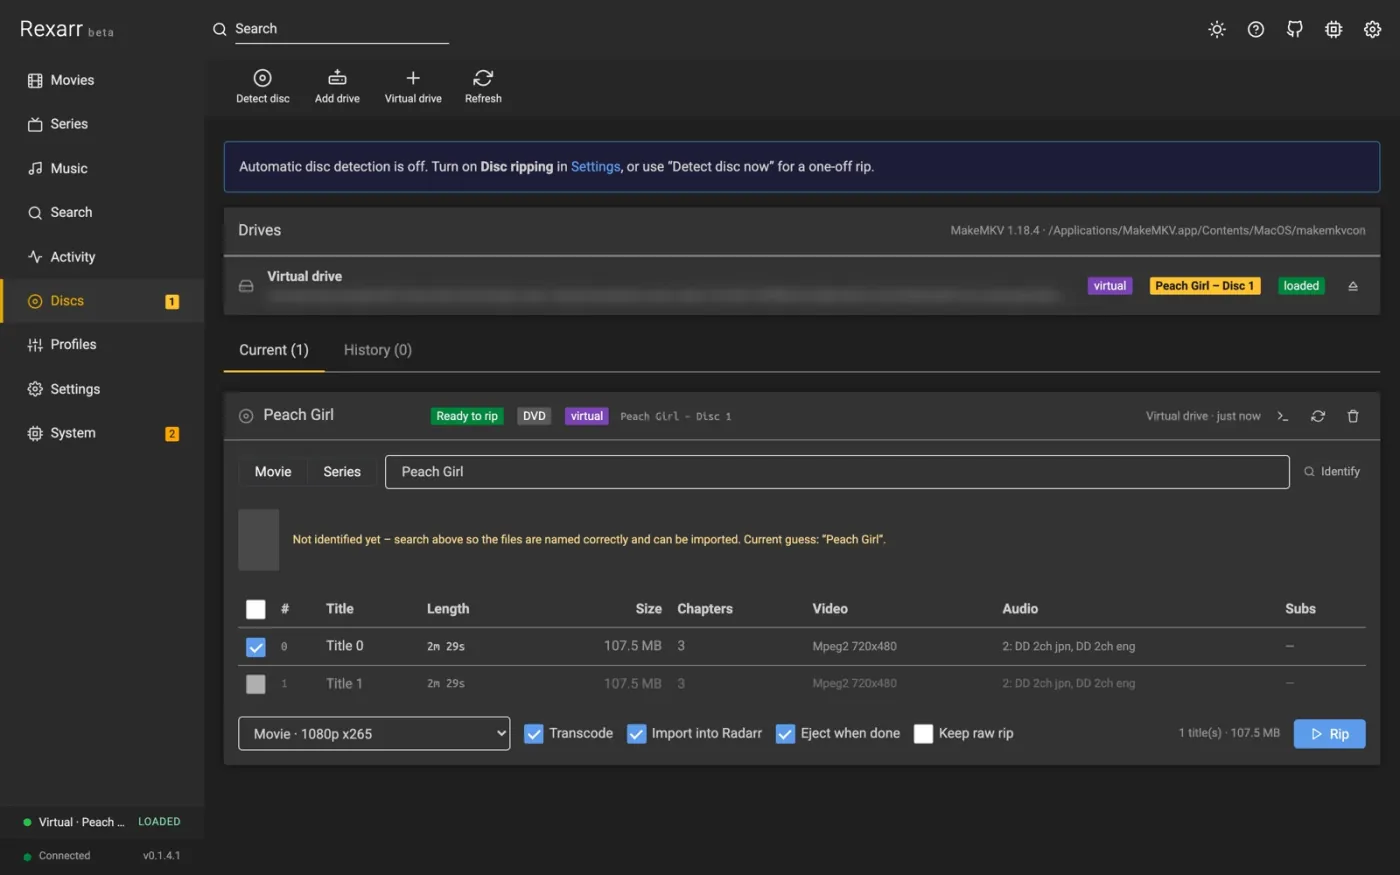Image resolution: width=1400 pixels, height=875 pixels.
Task: Delete the Peach Girl disc entry
Action: 1353,416
